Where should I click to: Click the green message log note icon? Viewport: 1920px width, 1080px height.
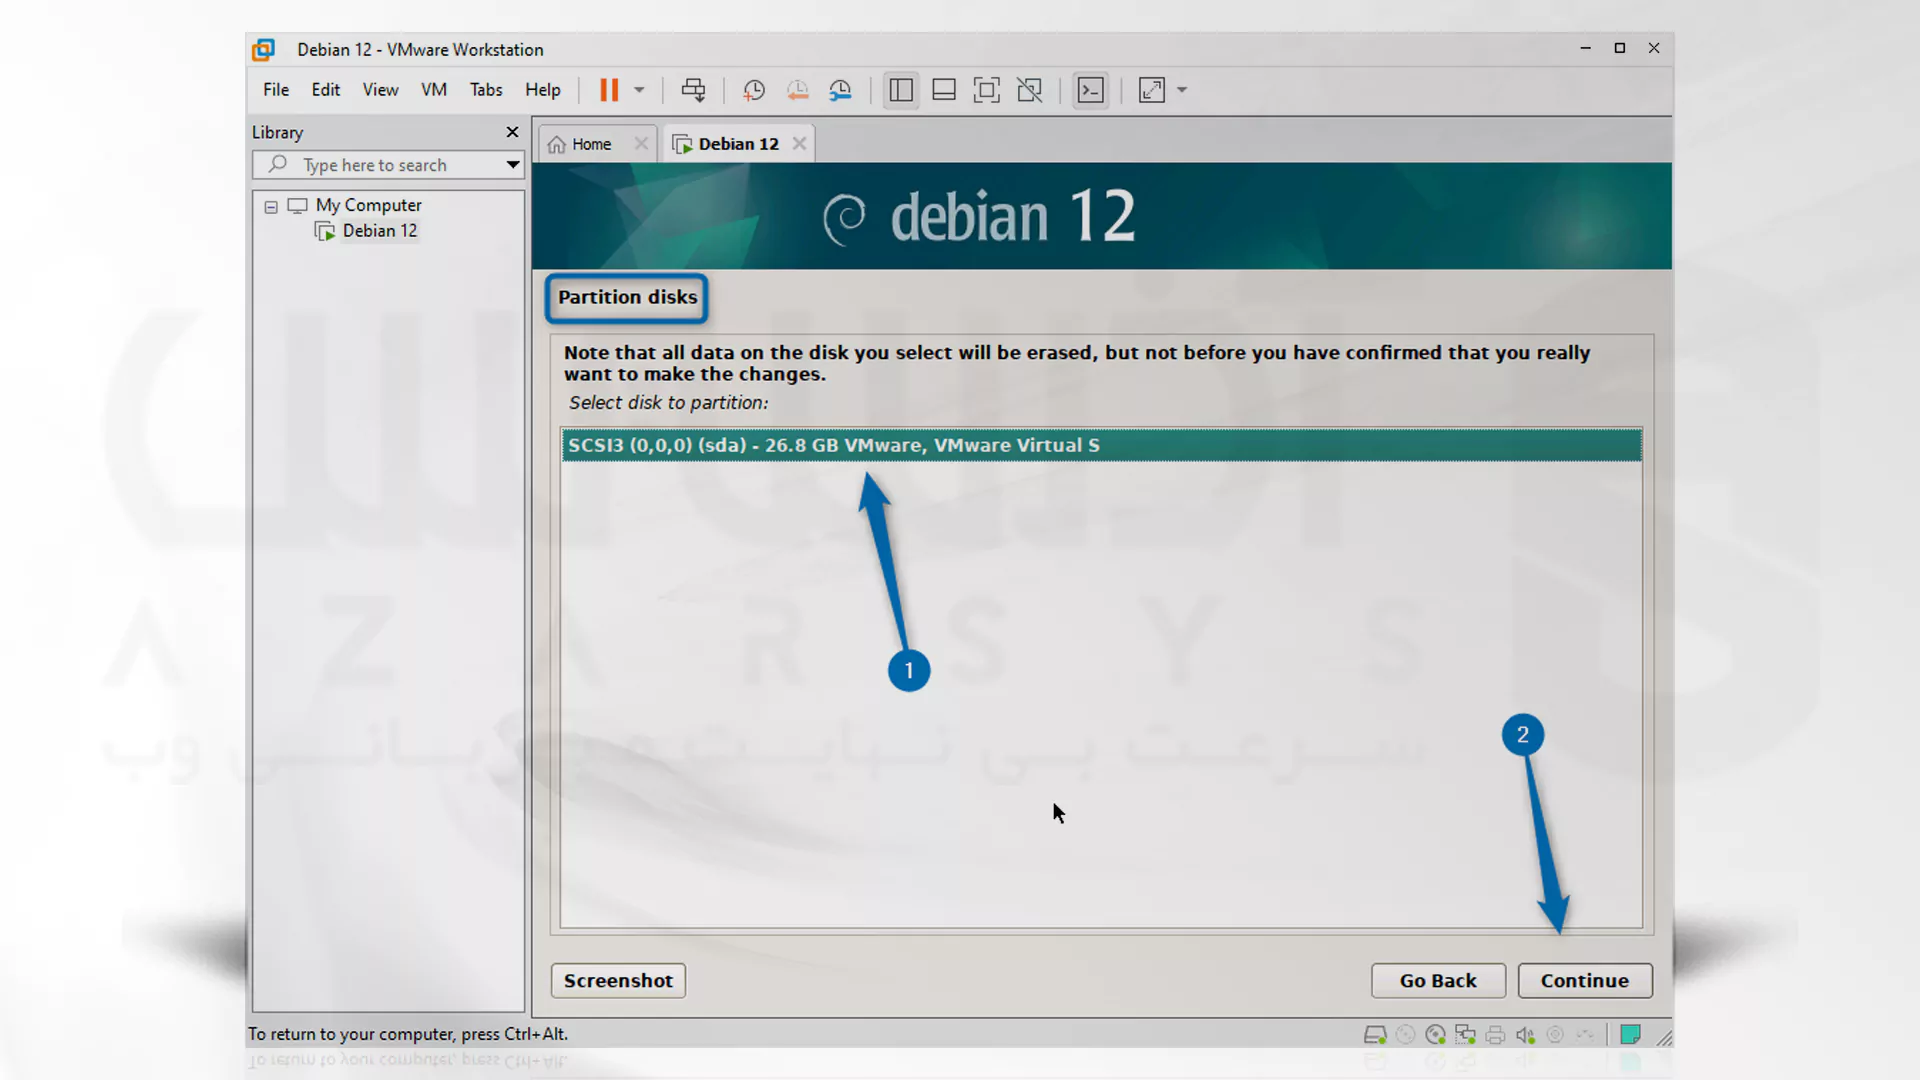[1630, 1035]
